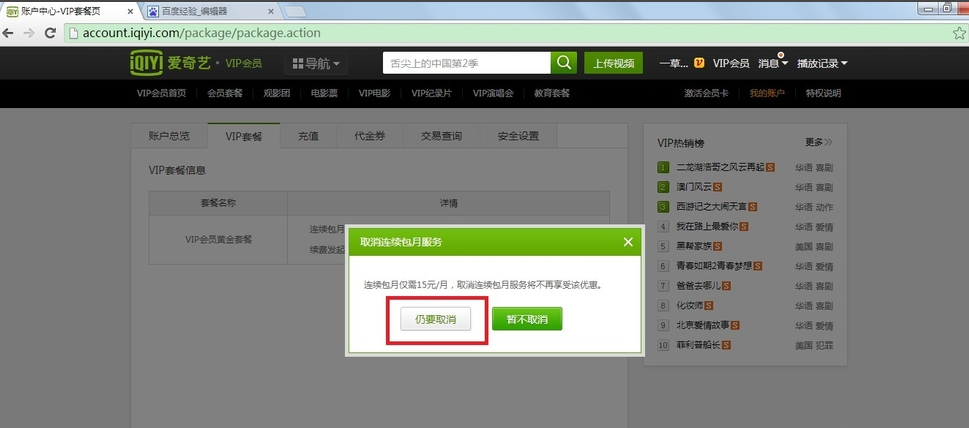Click 更多 in VIP热销榜
The image size is (969, 428).
coord(818,142)
